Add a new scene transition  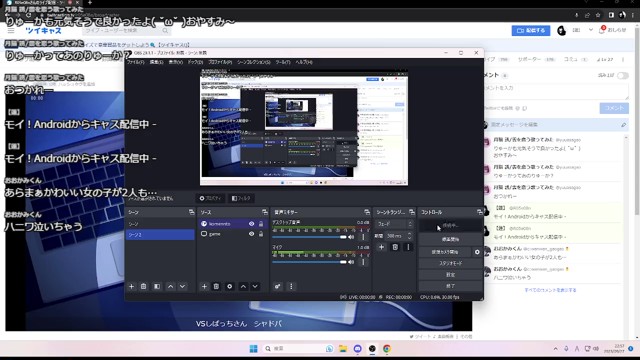click(381, 247)
